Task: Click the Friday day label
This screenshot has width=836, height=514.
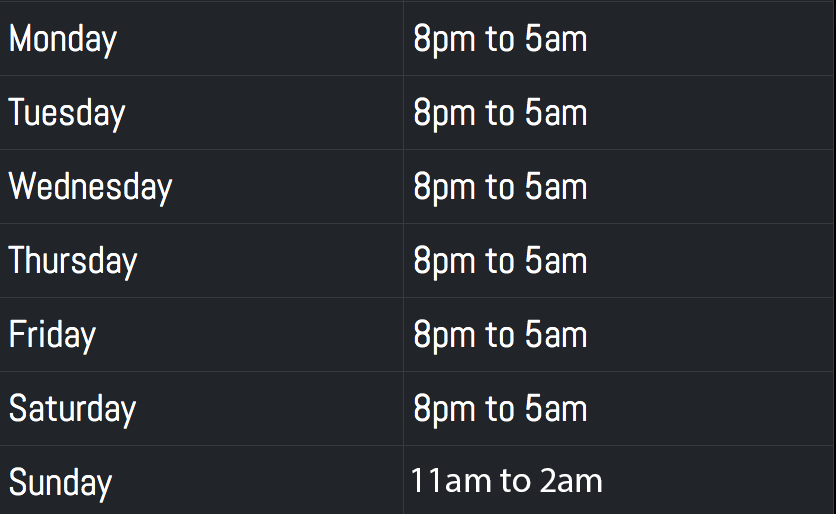Action: tap(52, 335)
